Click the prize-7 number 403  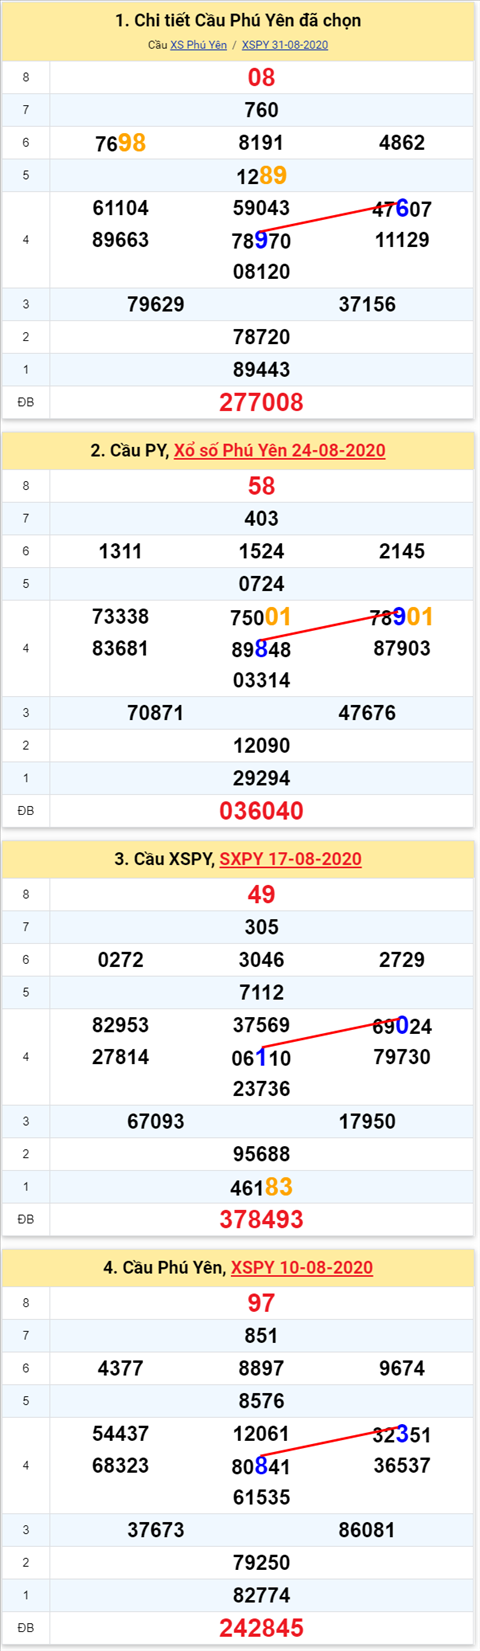[261, 519]
